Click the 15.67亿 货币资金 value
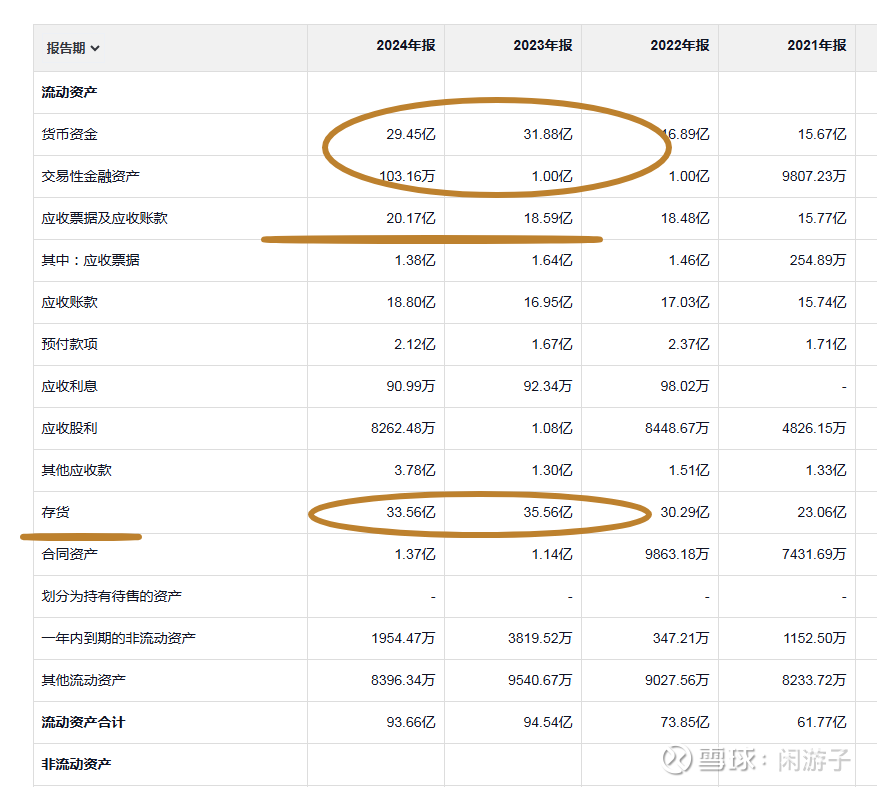 click(822, 134)
